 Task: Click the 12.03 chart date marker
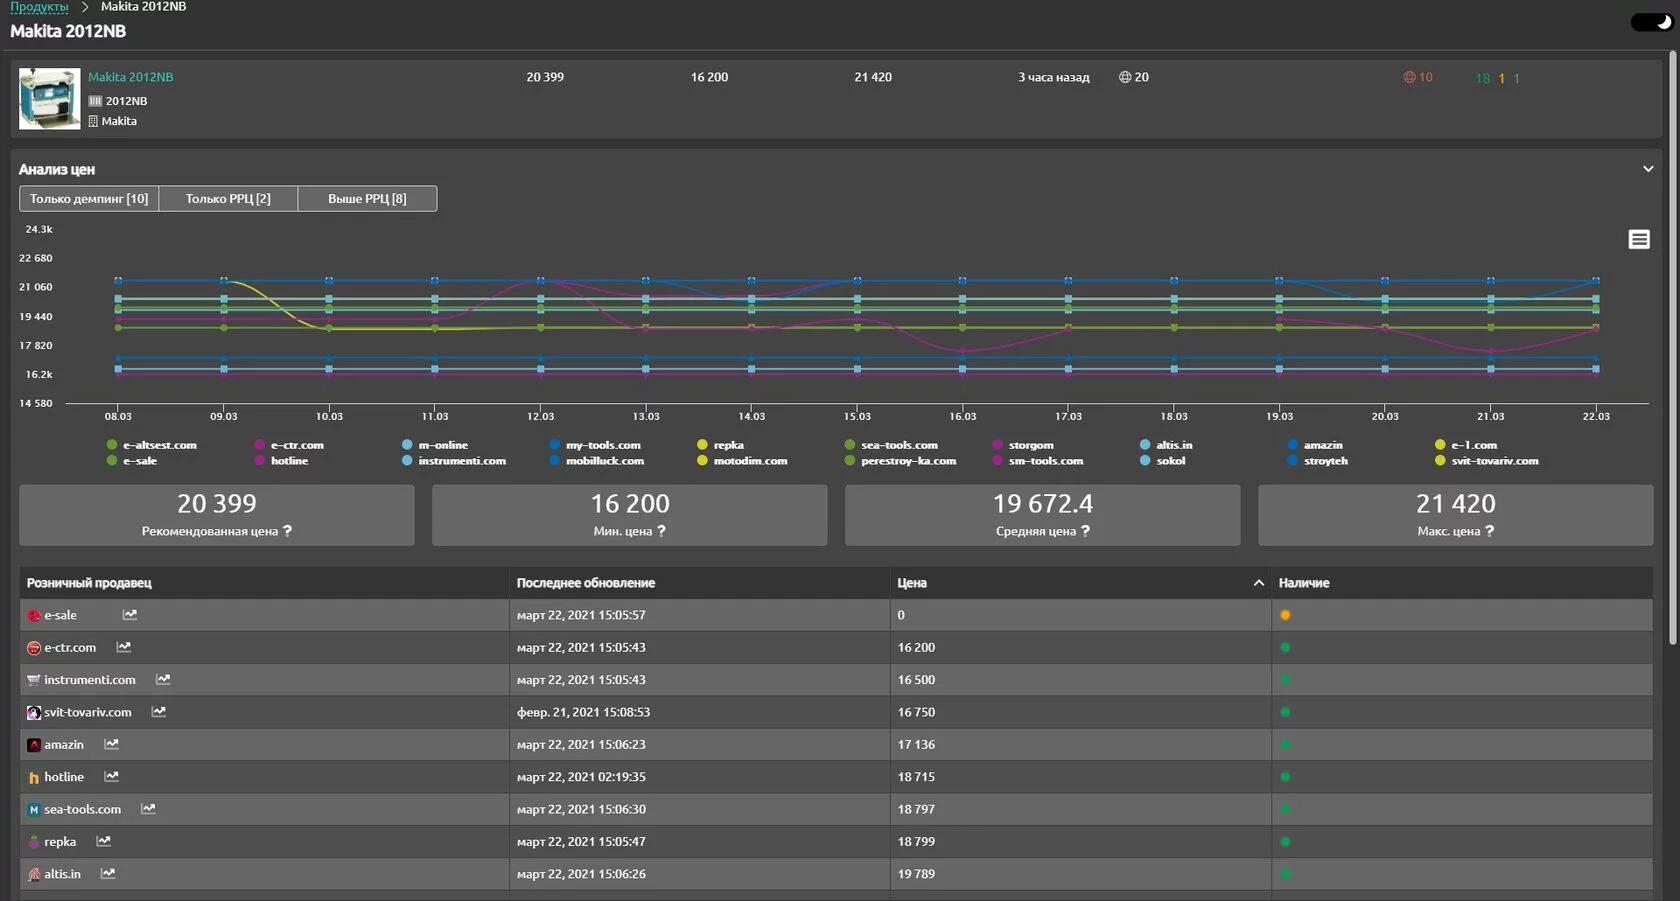[541, 416]
